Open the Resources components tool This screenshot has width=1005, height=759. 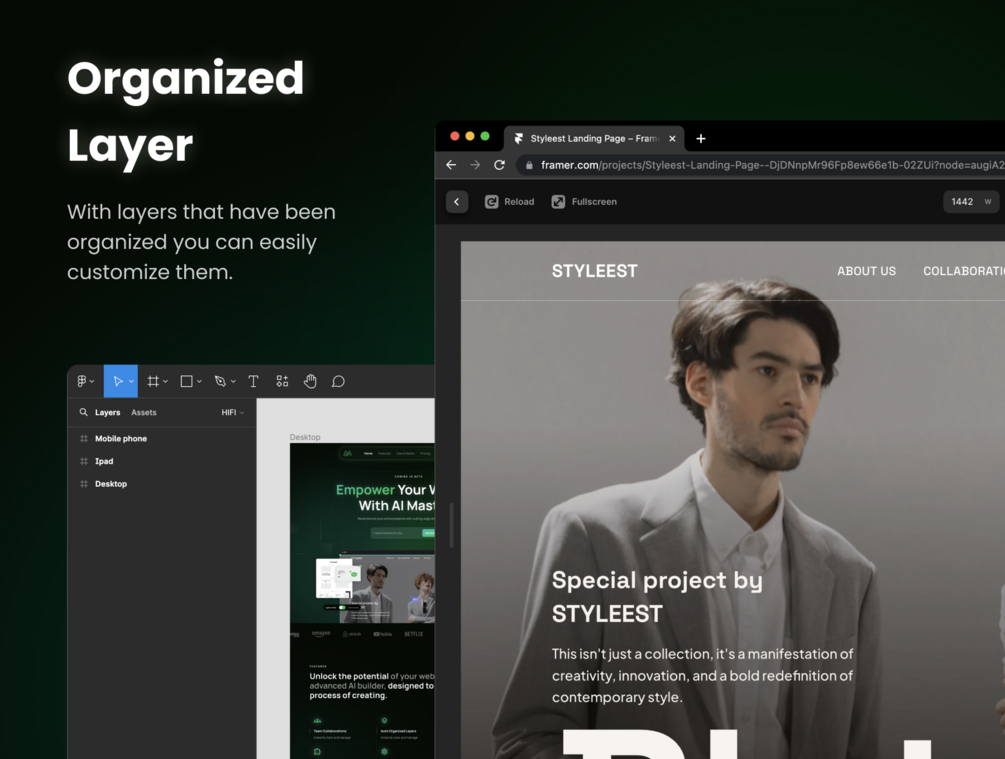click(x=282, y=381)
